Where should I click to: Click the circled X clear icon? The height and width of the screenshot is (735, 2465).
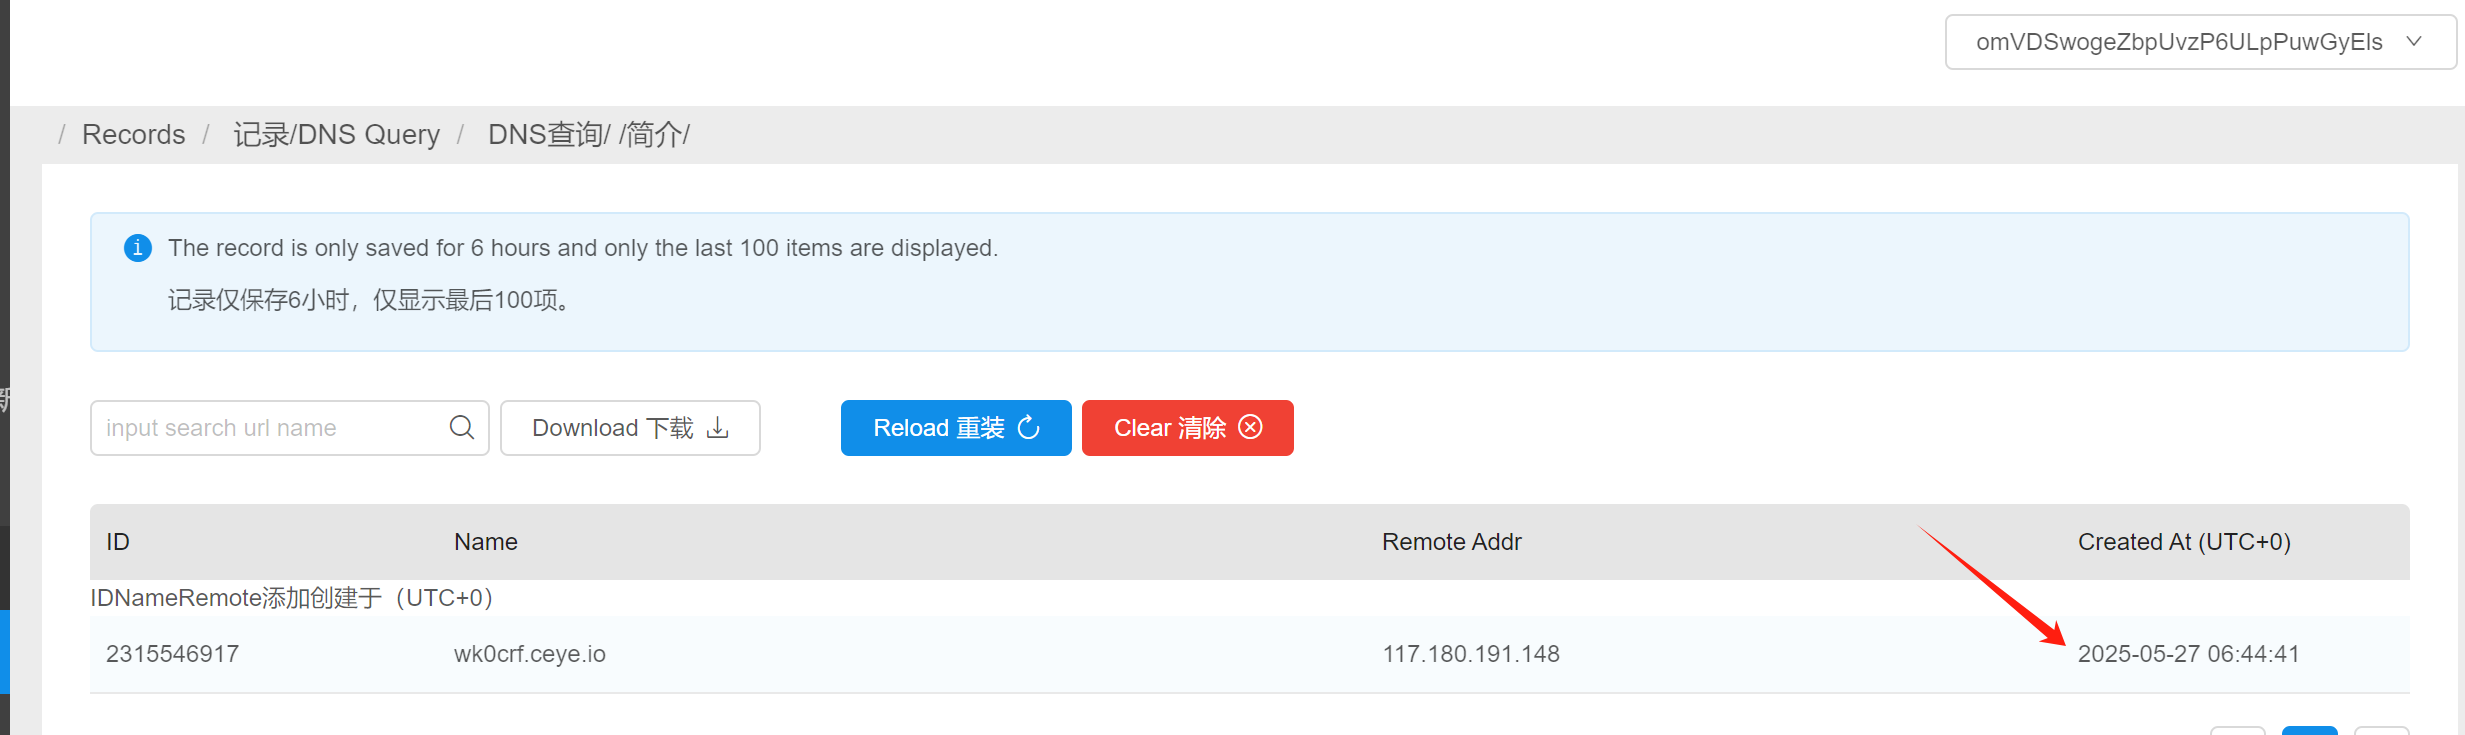1250,428
